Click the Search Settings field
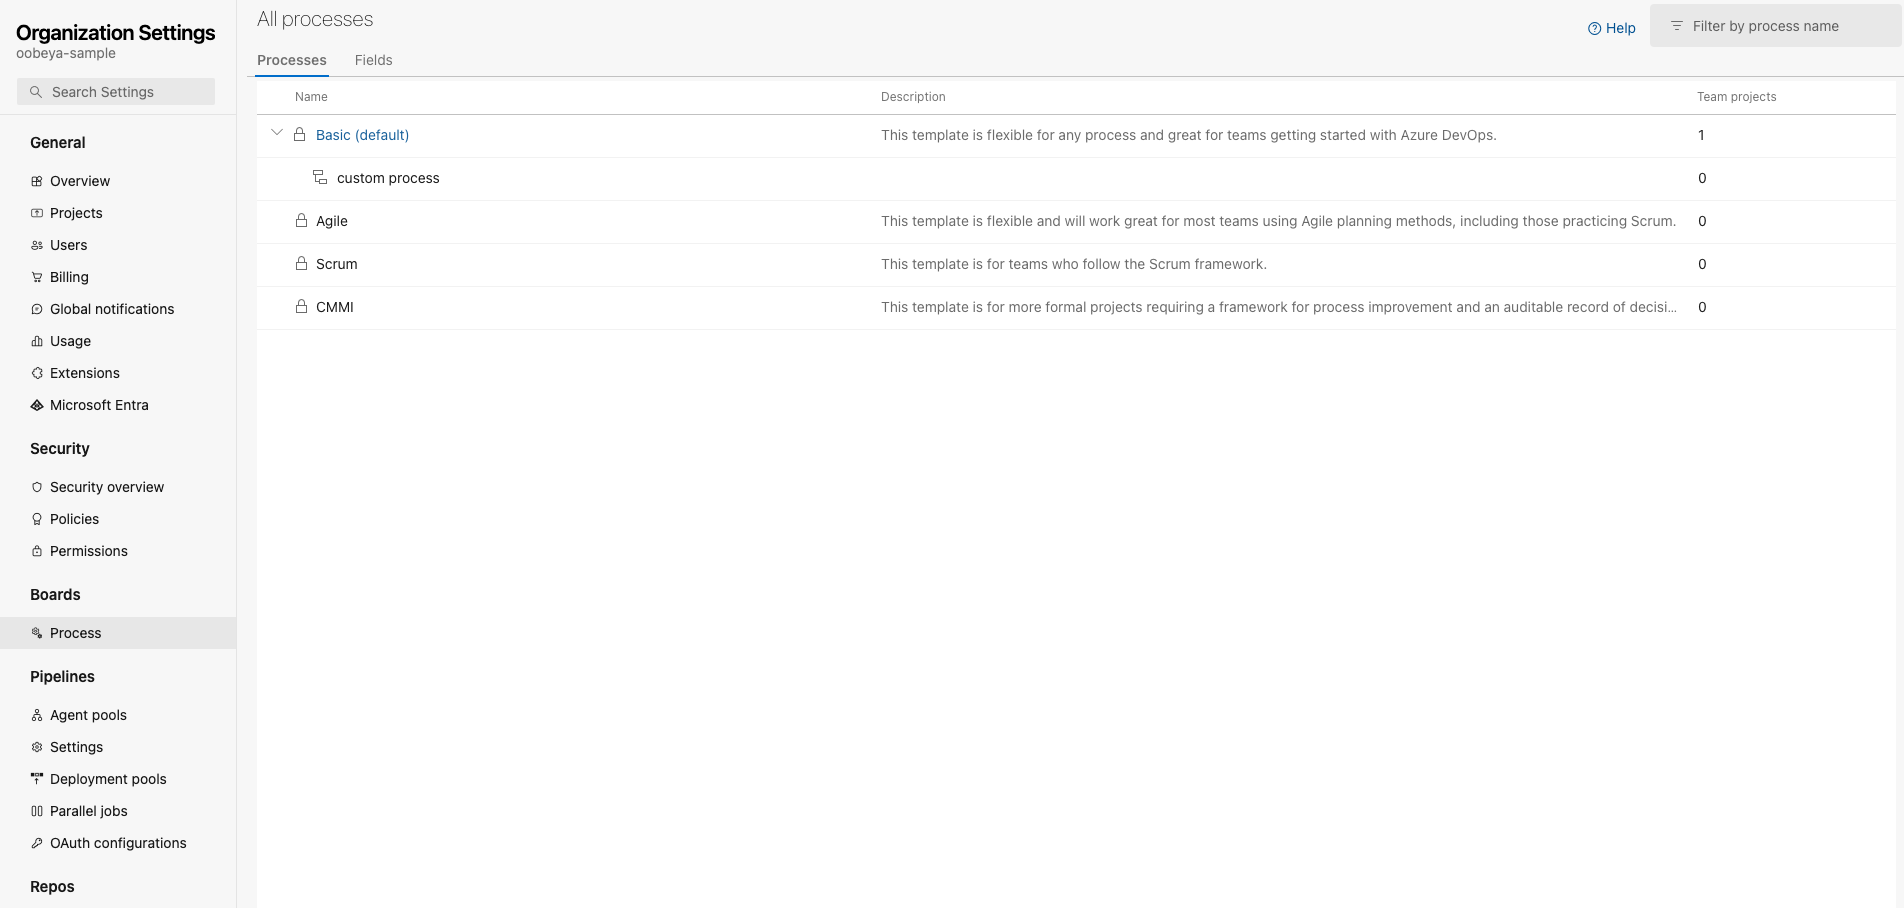 (x=116, y=92)
